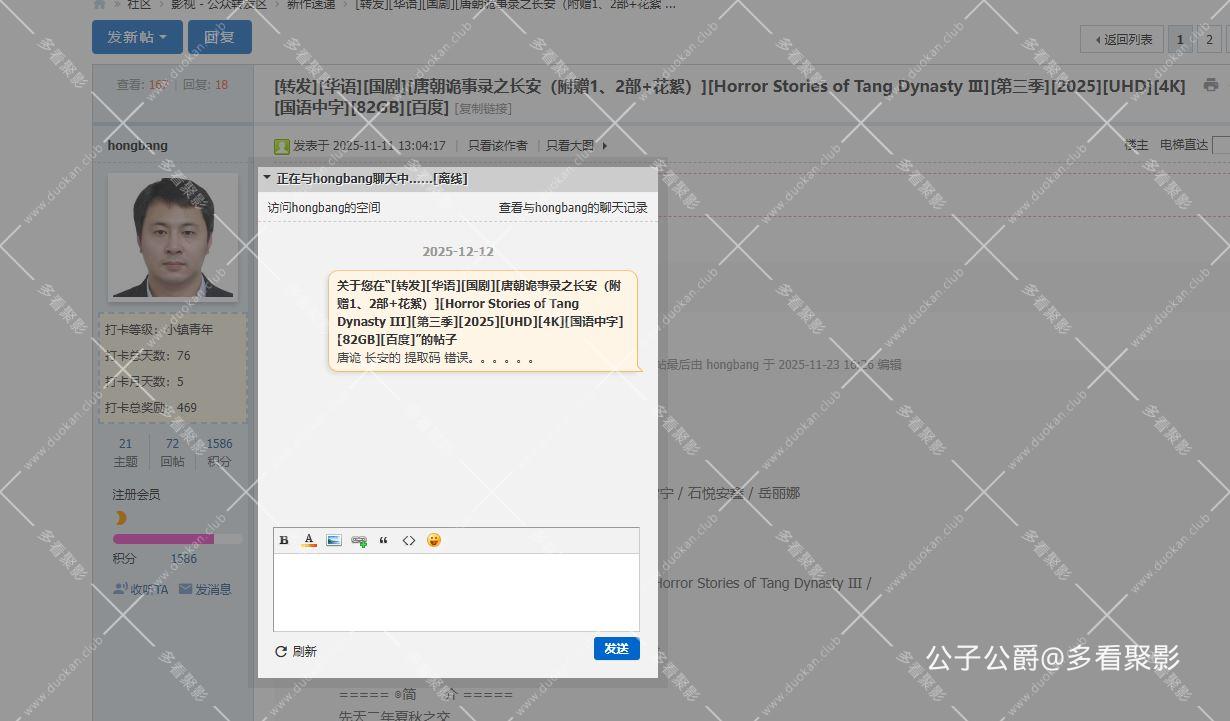Image resolution: width=1230 pixels, height=721 pixels.
Task: Open 访问hongbang的空间 link
Action: click(323, 208)
